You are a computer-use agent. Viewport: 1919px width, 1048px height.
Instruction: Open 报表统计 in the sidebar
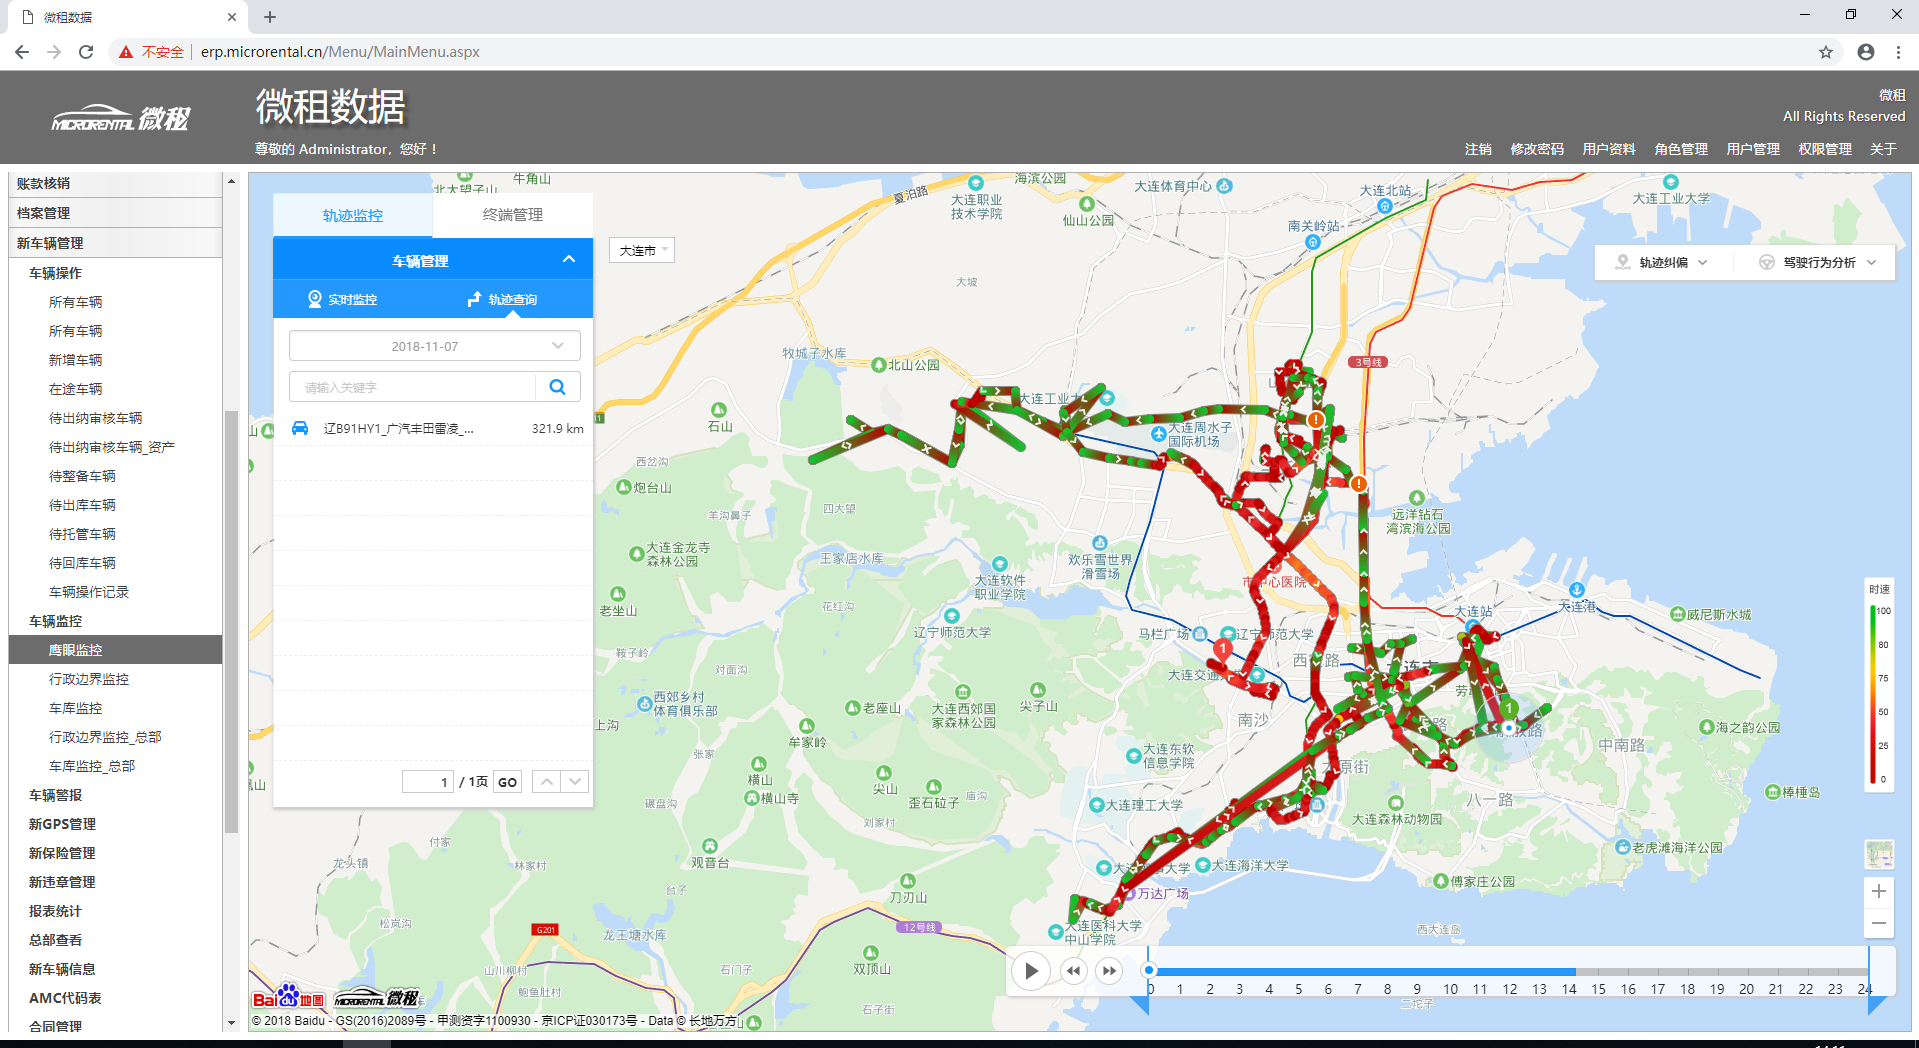pyautogui.click(x=55, y=911)
